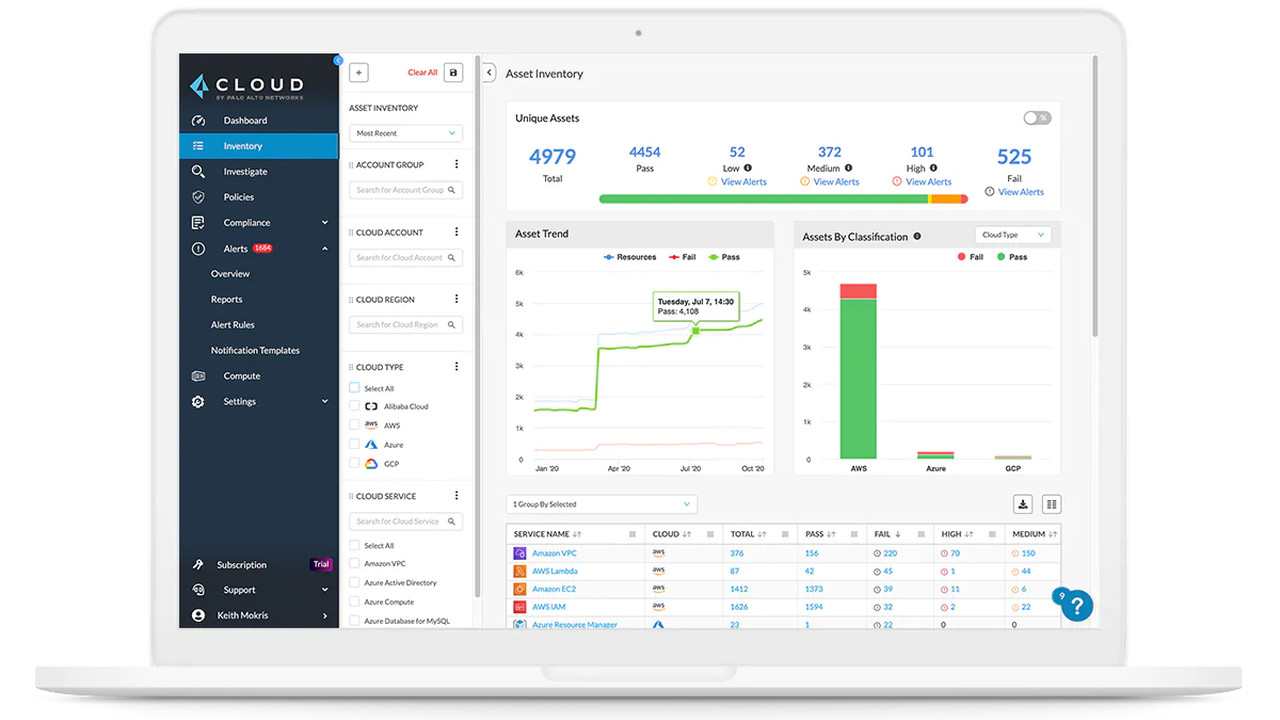Click the Policies shield icon

pyautogui.click(x=198, y=197)
